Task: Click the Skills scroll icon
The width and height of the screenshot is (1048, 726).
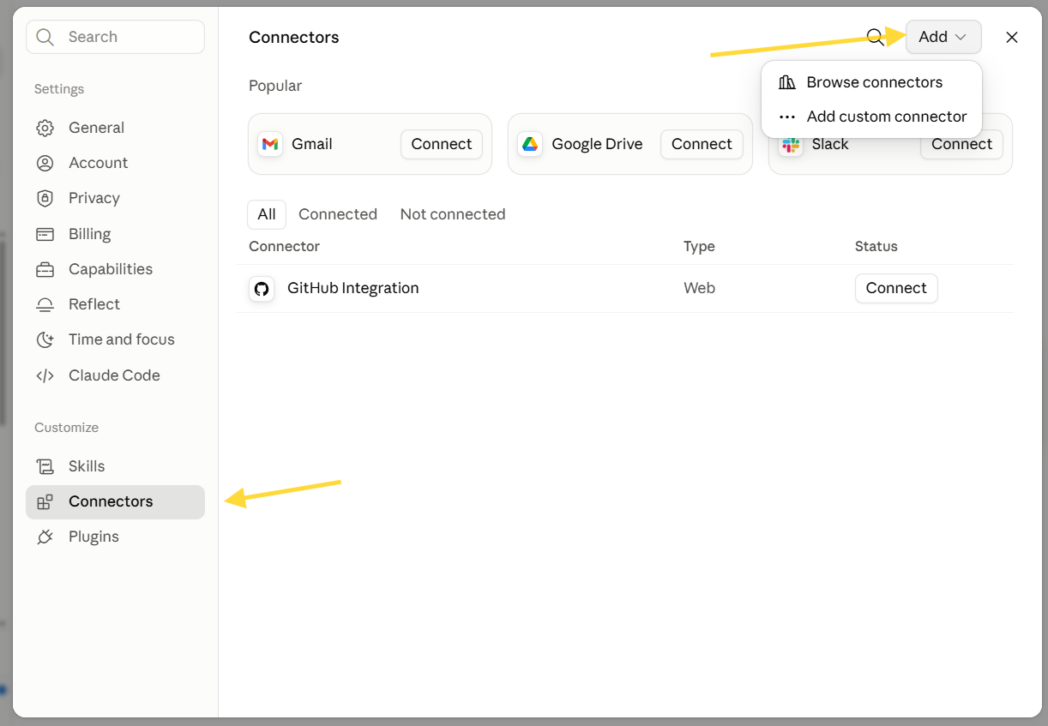Action: point(45,467)
